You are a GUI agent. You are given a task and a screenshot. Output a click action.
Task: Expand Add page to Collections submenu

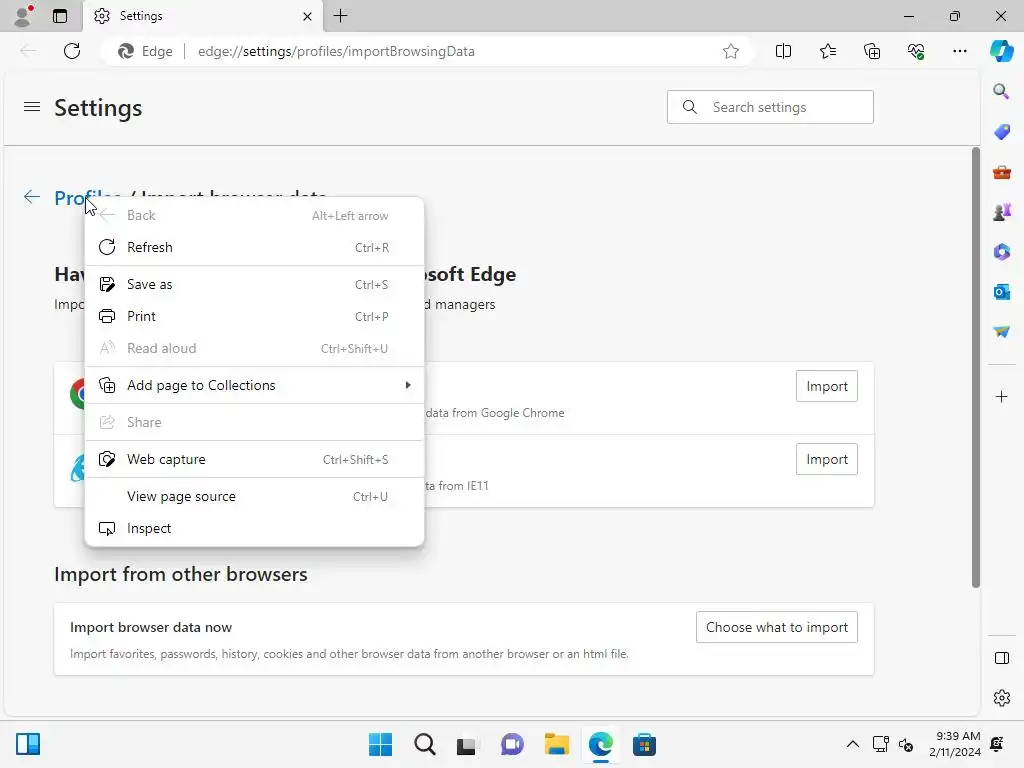[255, 385]
